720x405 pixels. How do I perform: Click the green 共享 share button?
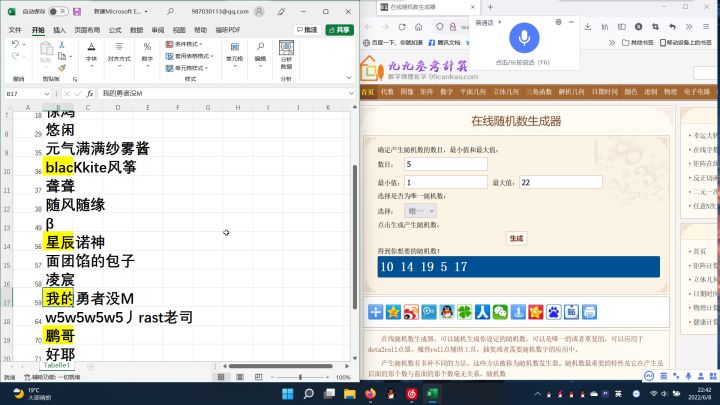pyautogui.click(x=340, y=30)
